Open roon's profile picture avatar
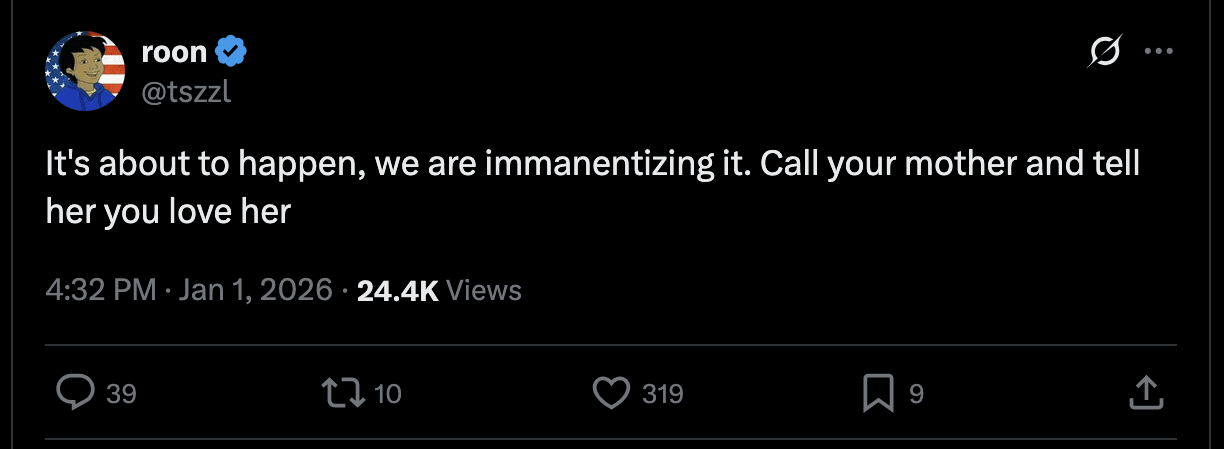Screen dimensions: 1224x449 (85, 71)
